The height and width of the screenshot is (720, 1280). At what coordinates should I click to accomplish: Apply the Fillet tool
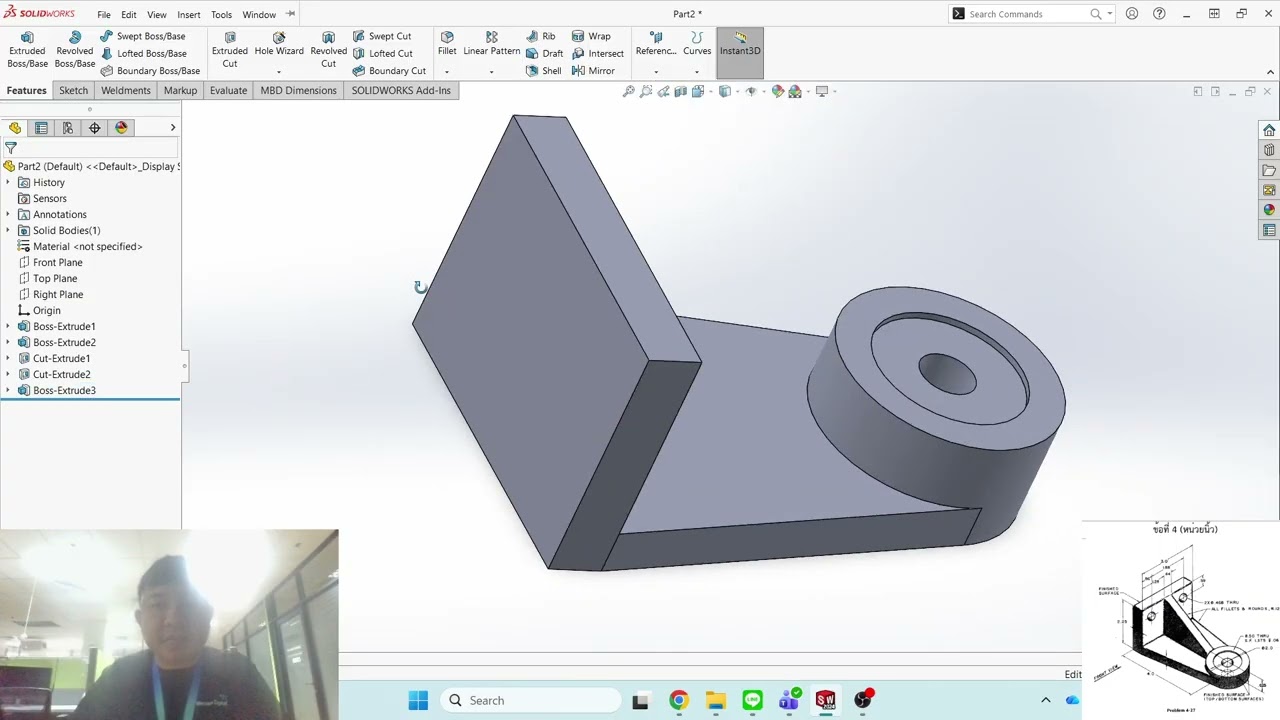click(447, 44)
